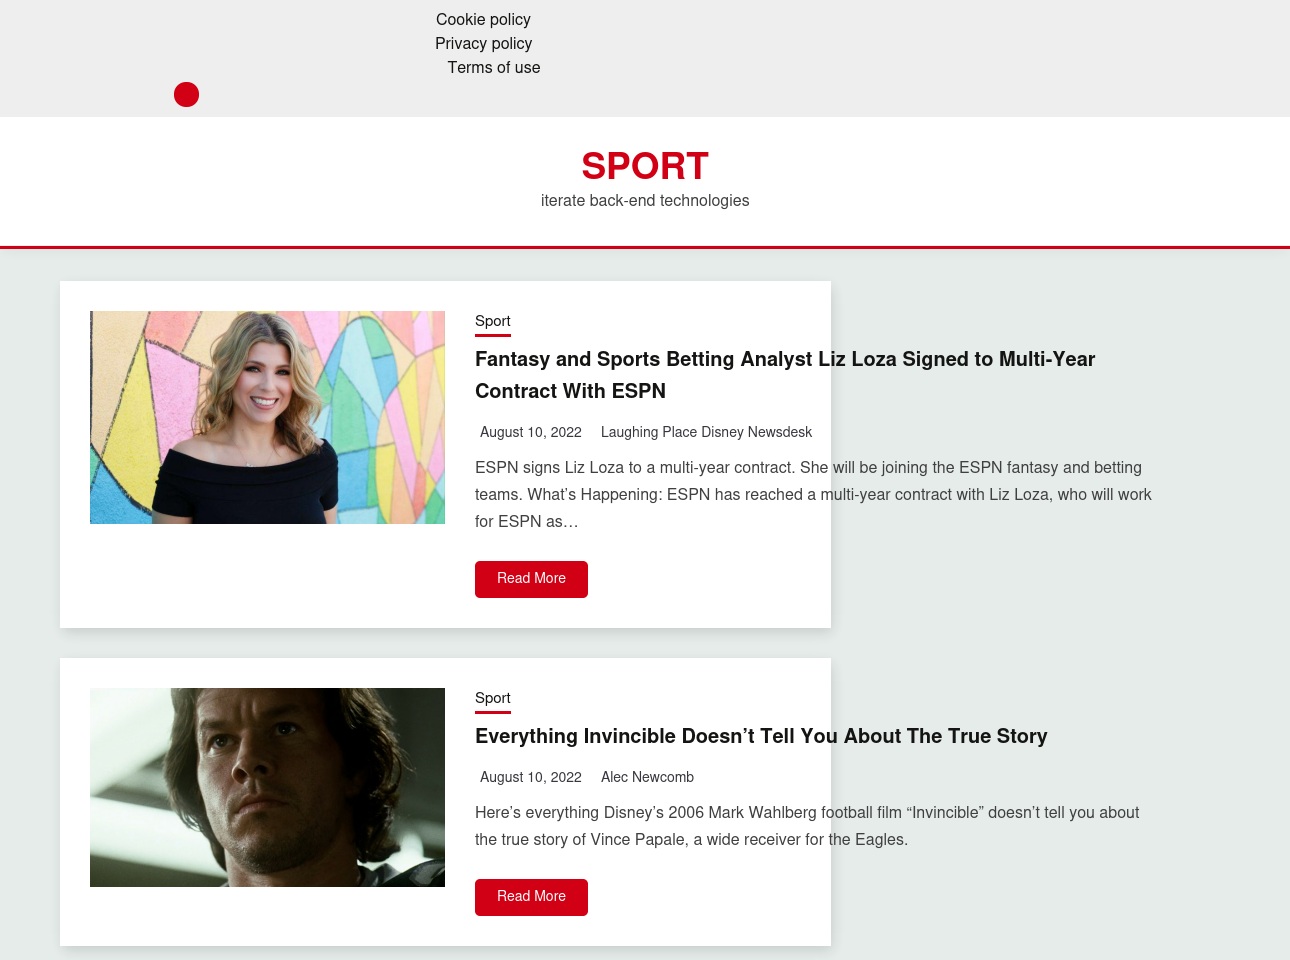Click the excerpt about Mark Wahlberg's football film

pyautogui.click(x=807, y=826)
